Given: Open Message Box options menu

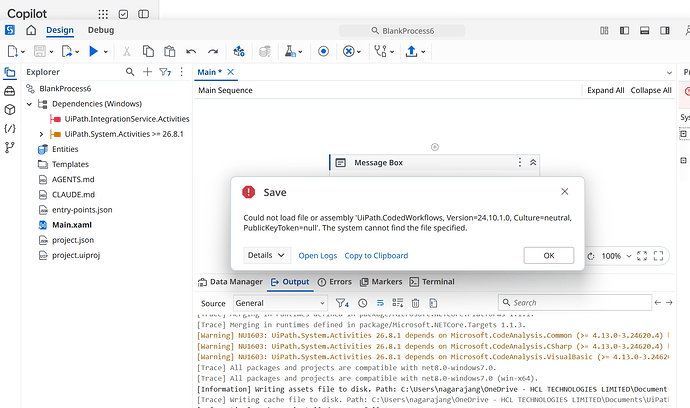Looking at the screenshot, I should click(520, 162).
